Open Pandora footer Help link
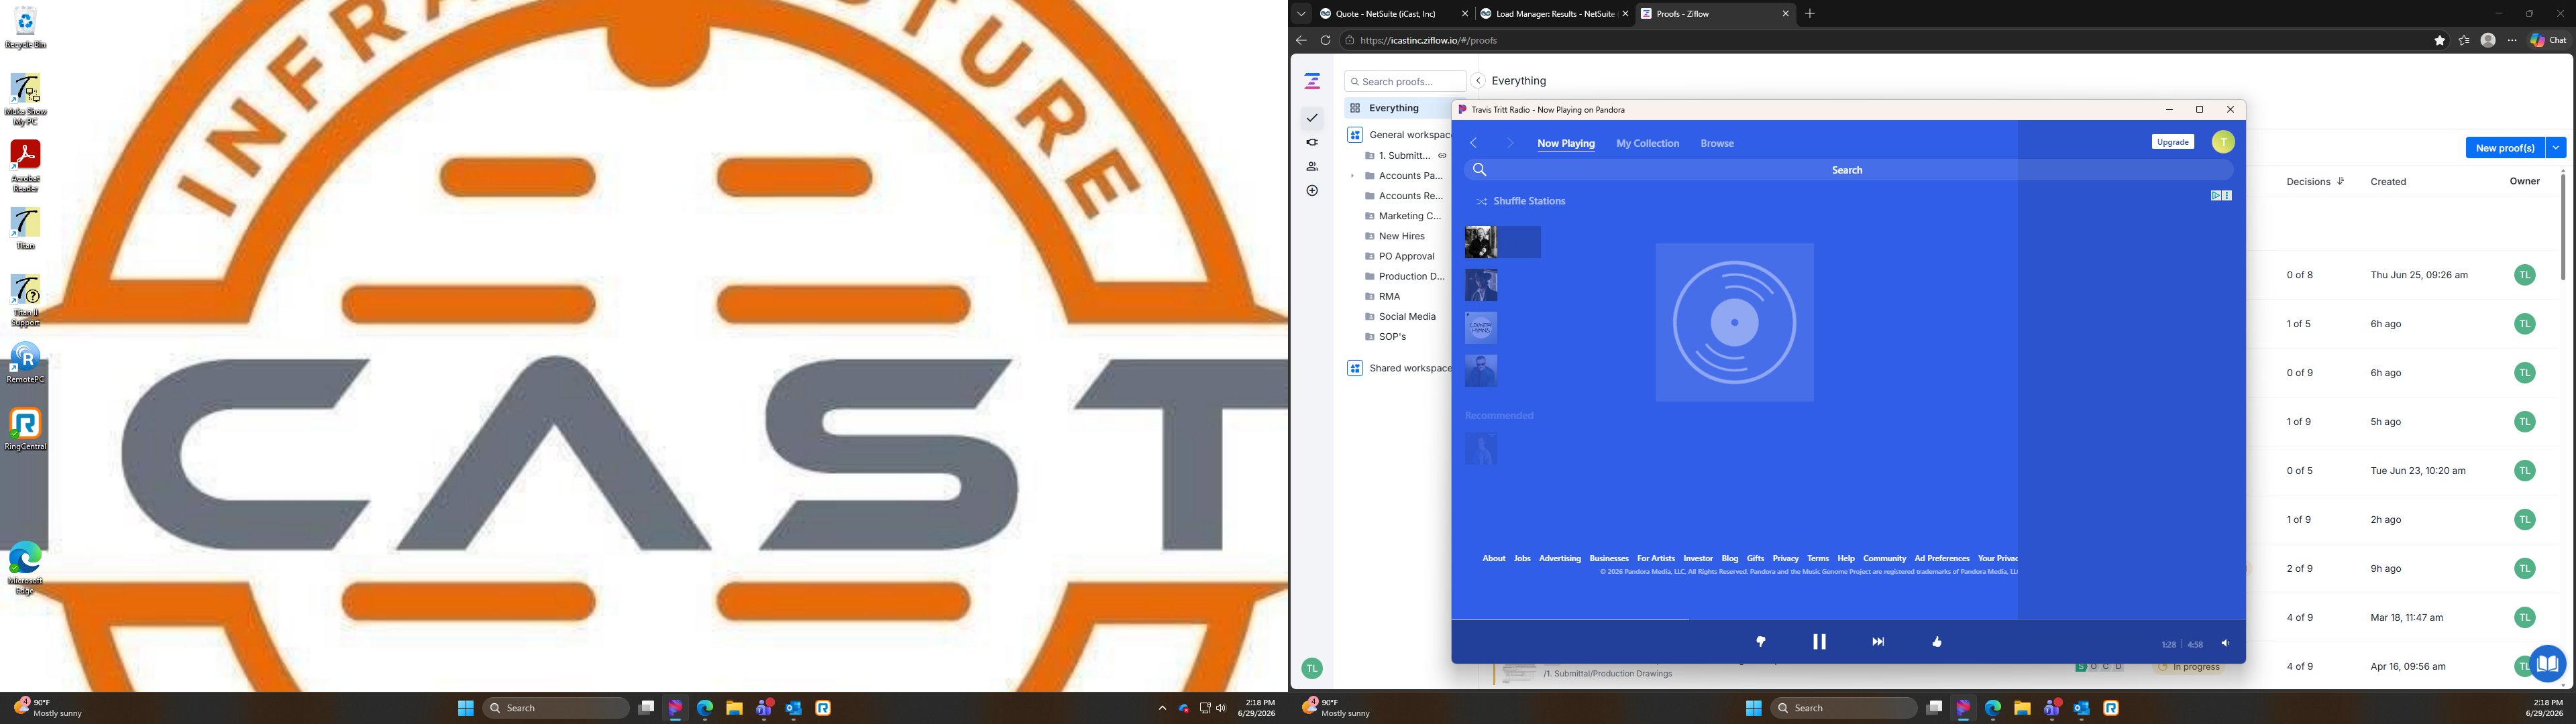Screen dimensions: 2576x724 1846,559
